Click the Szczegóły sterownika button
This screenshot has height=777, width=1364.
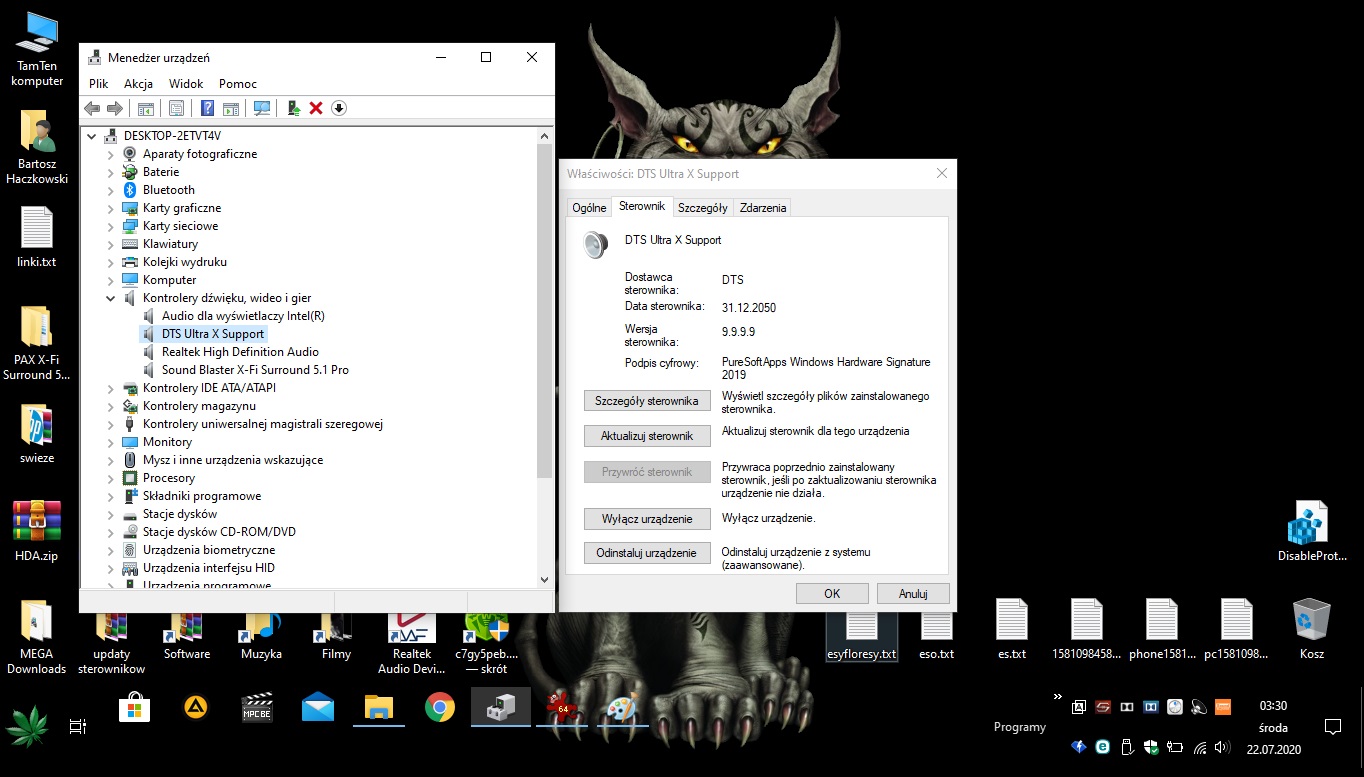pyautogui.click(x=647, y=401)
